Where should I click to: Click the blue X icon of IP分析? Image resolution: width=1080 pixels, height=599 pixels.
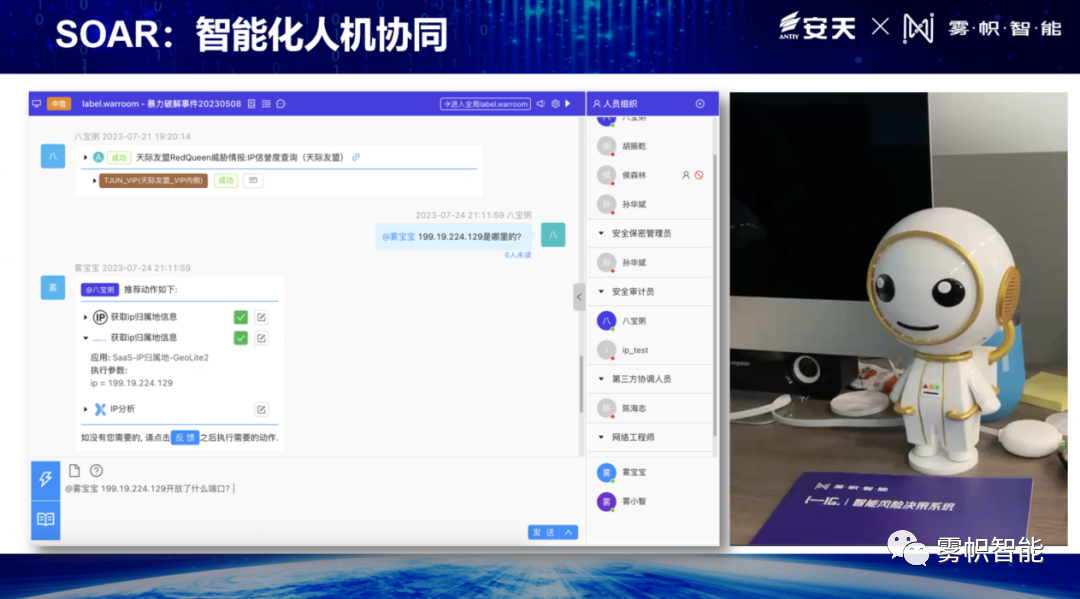101,409
